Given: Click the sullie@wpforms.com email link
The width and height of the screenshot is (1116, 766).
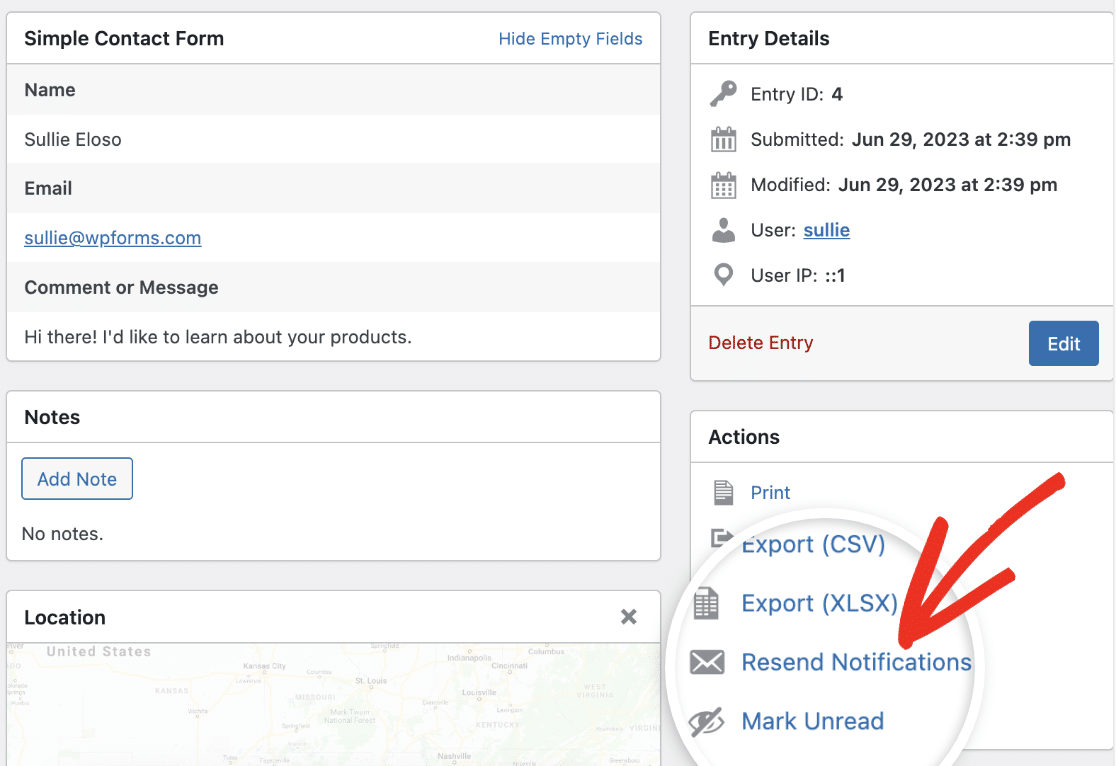Looking at the screenshot, I should [113, 238].
